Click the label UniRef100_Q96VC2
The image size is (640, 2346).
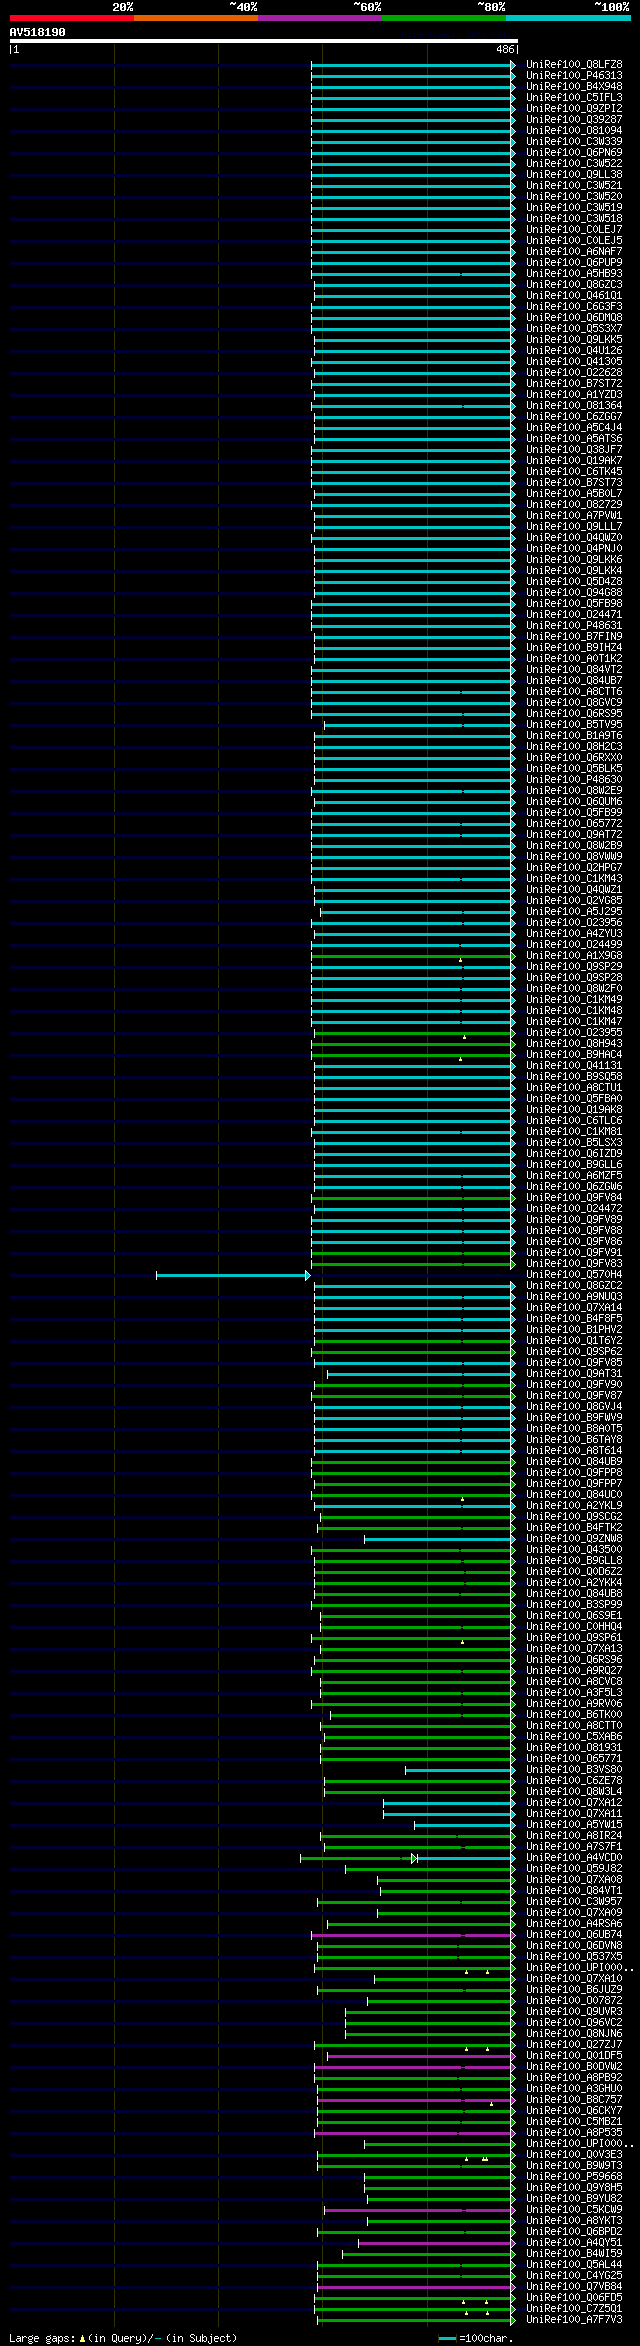click(574, 2023)
